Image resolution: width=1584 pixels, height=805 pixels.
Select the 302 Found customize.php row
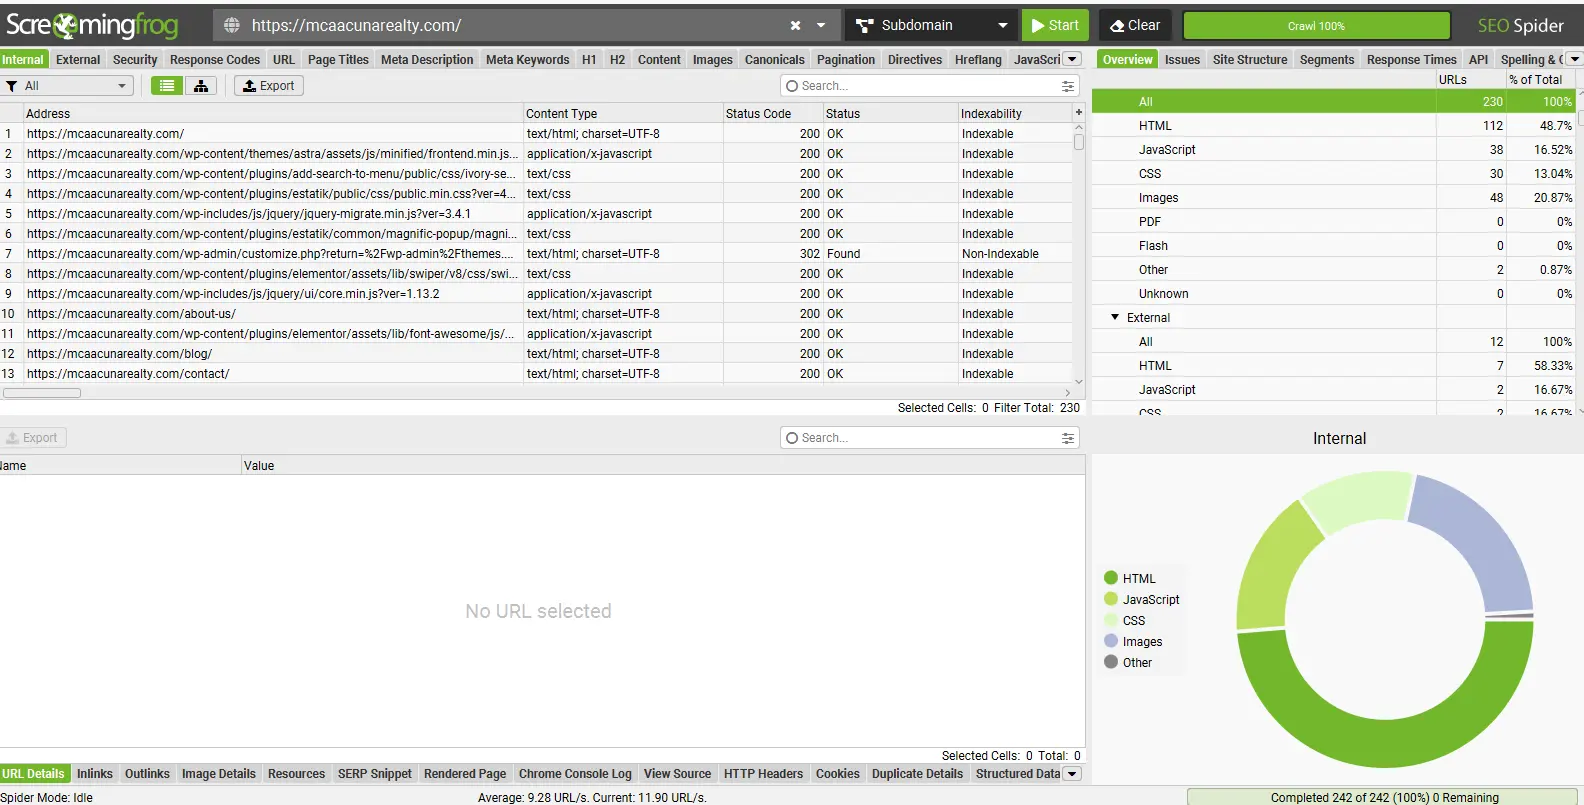tap(536, 254)
